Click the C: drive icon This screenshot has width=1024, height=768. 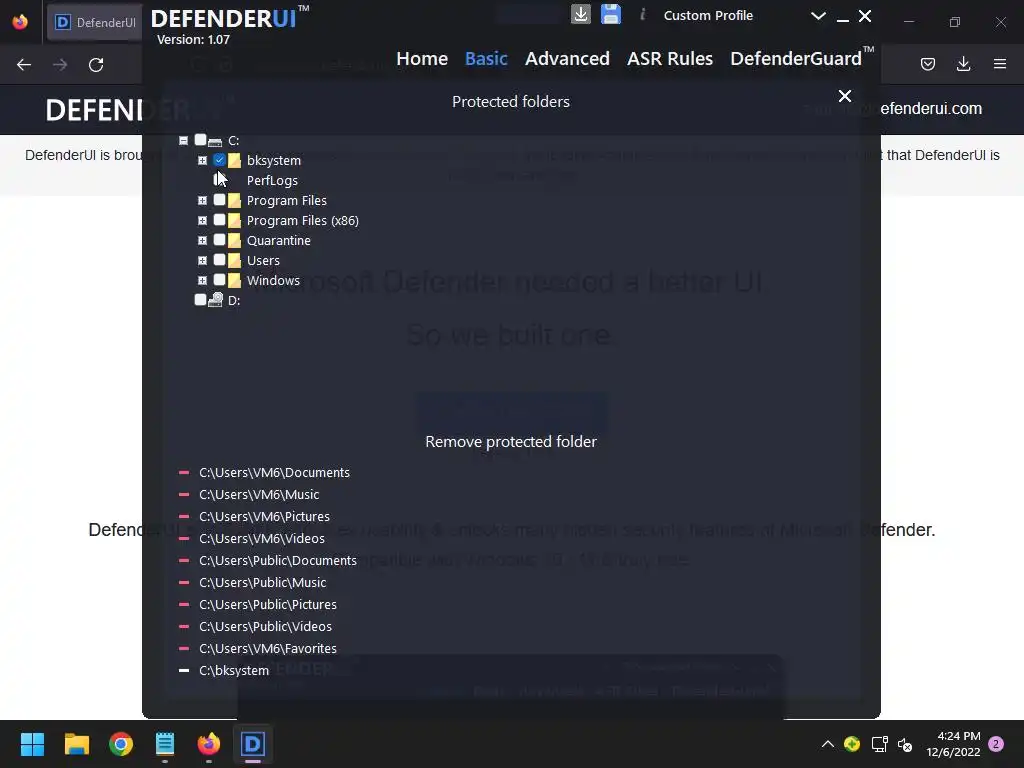point(215,141)
